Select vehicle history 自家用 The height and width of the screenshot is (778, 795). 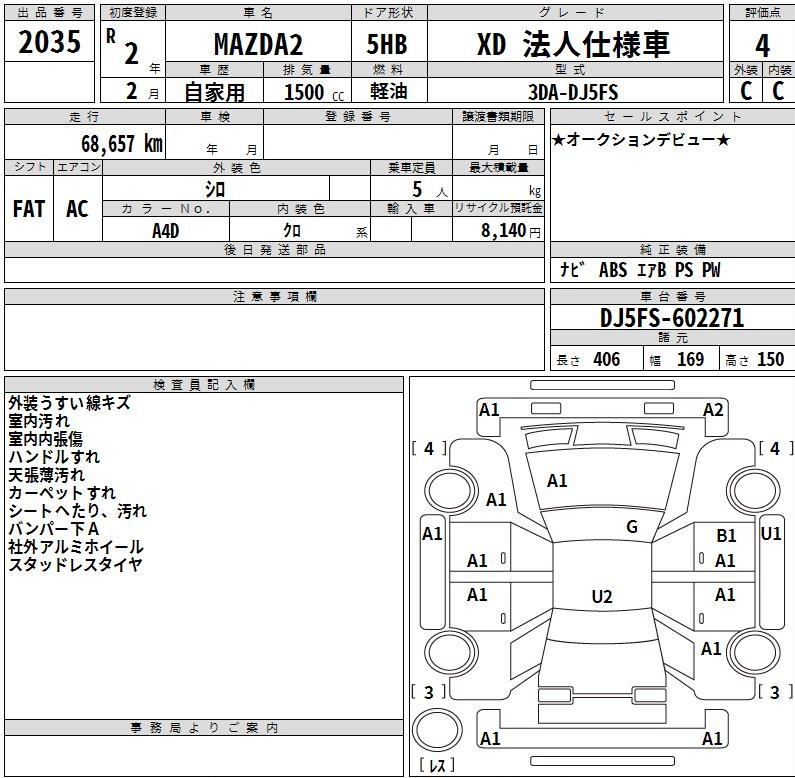pyautogui.click(x=214, y=92)
